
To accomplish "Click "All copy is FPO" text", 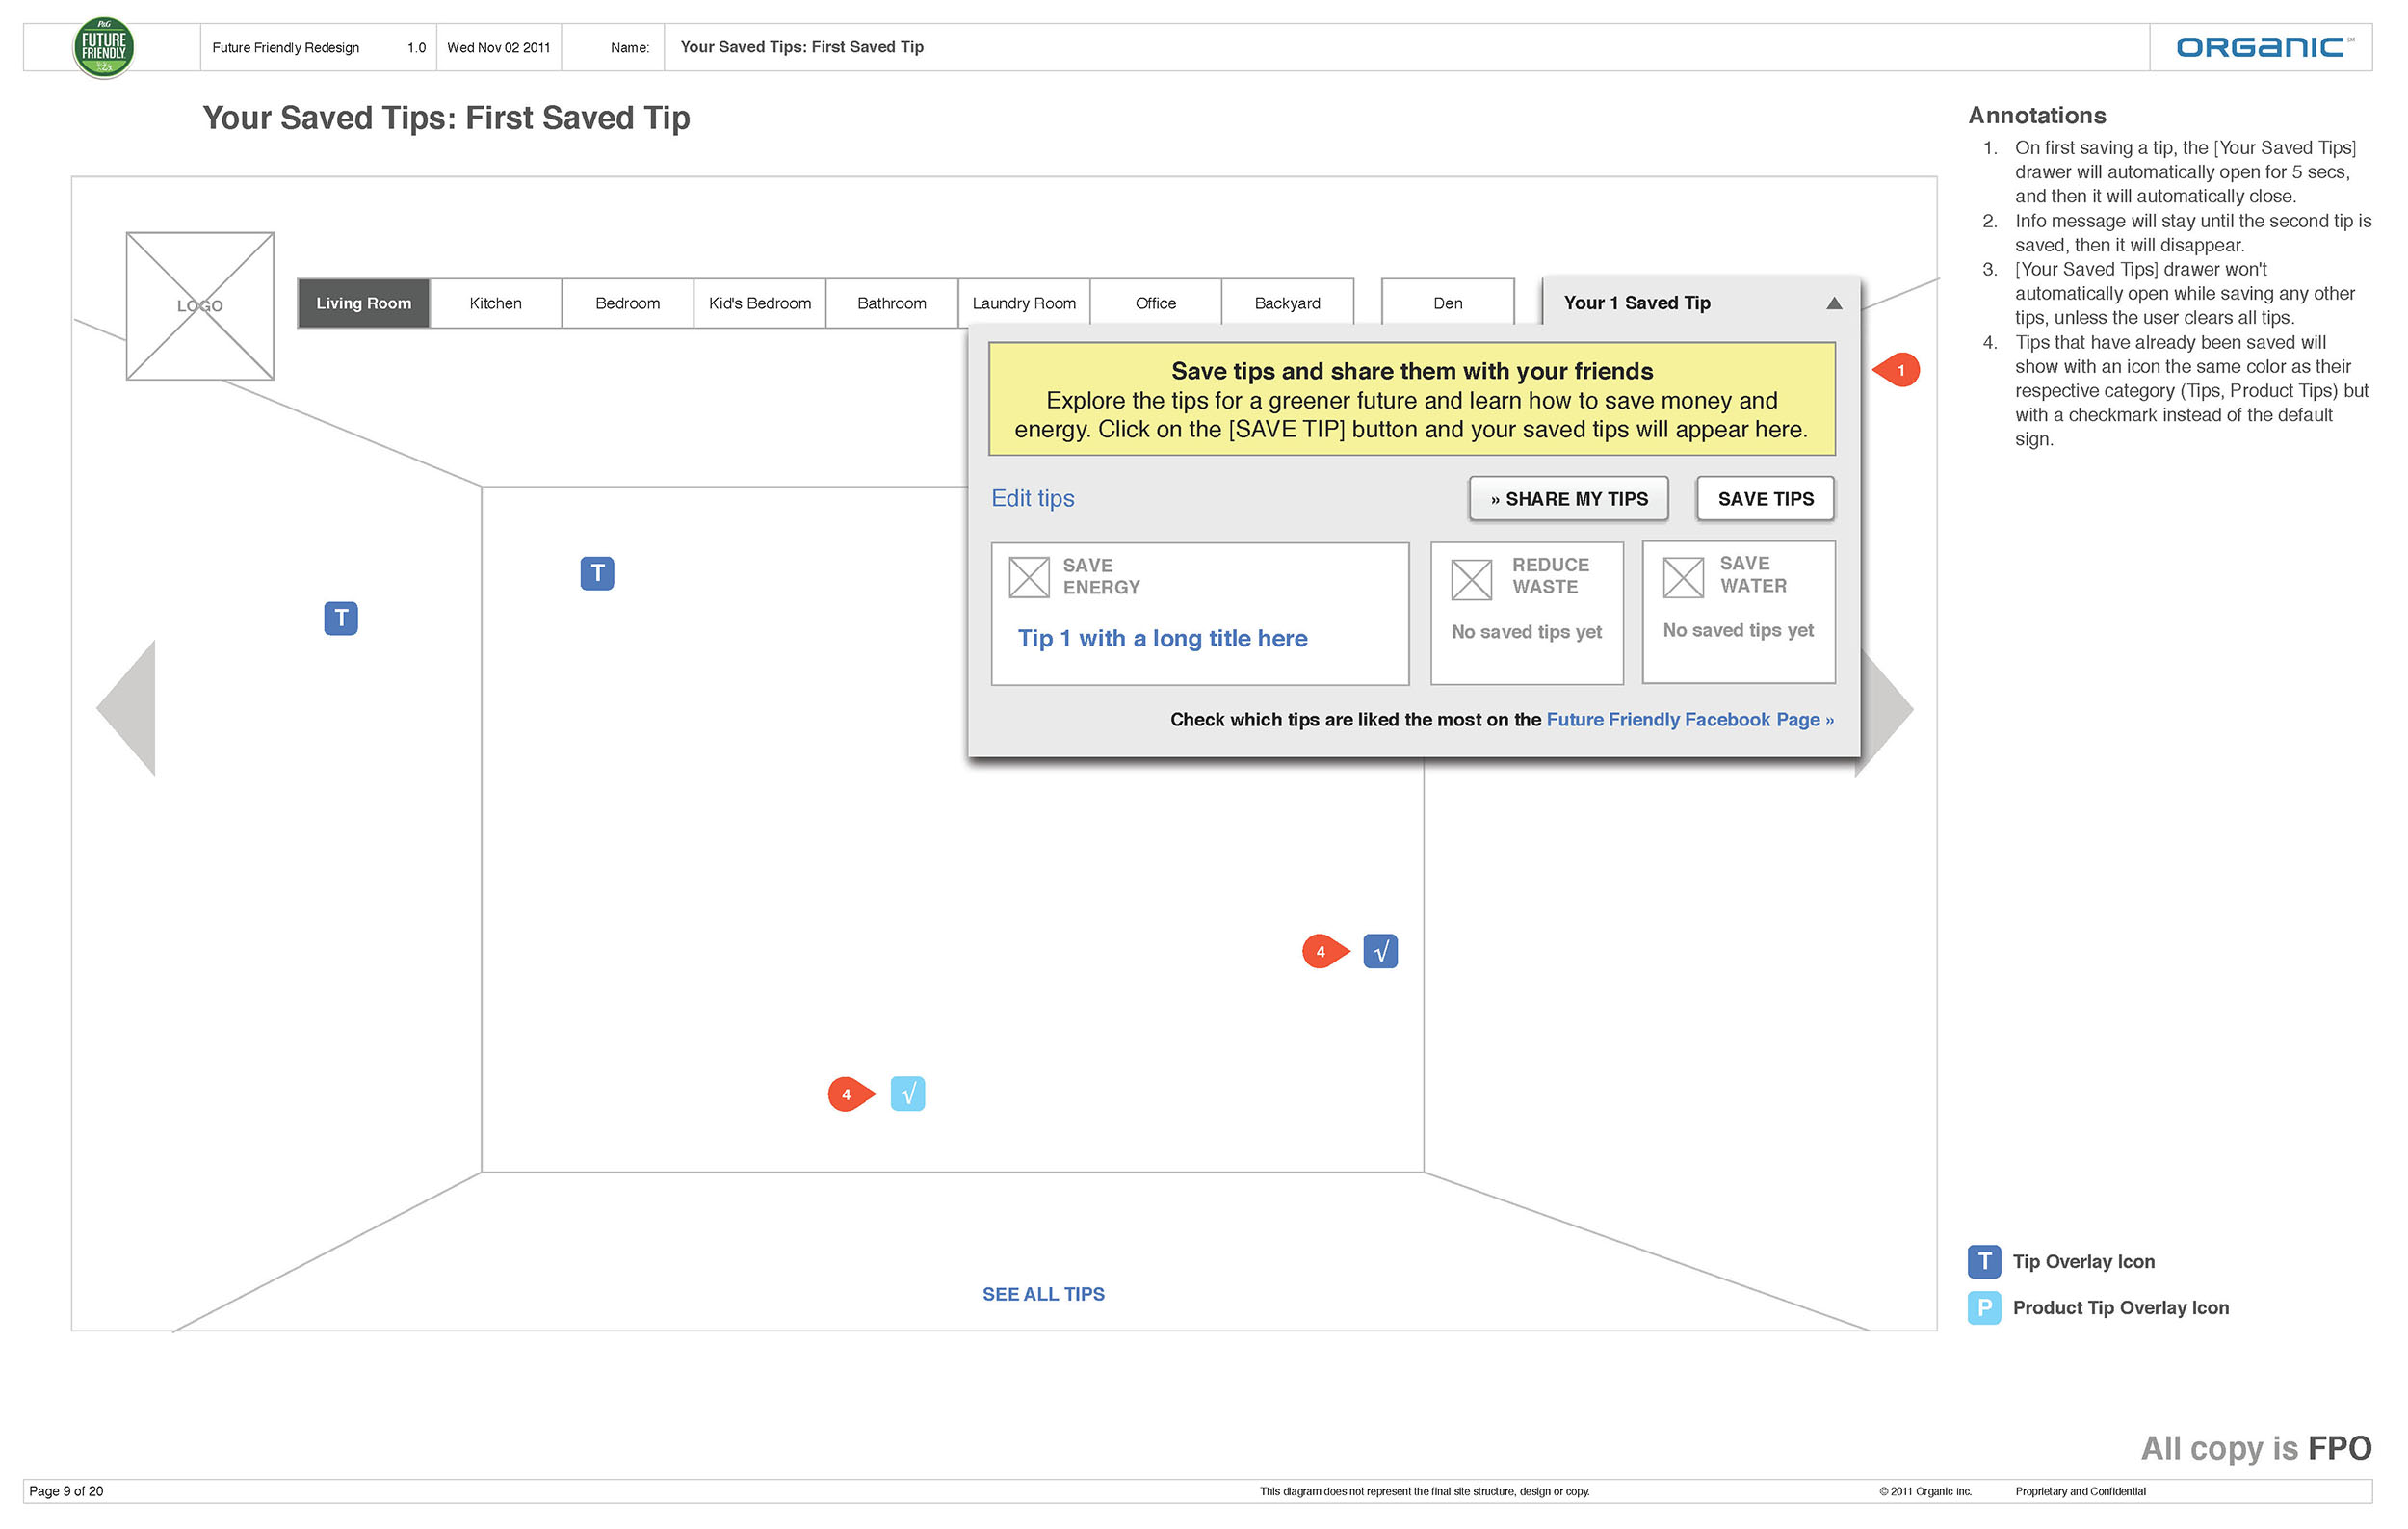I will point(2256,1448).
